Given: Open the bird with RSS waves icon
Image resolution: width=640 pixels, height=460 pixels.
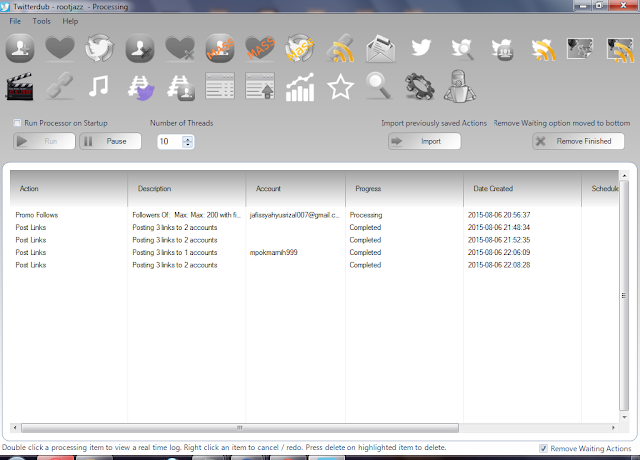Looking at the screenshot, I should 543,49.
